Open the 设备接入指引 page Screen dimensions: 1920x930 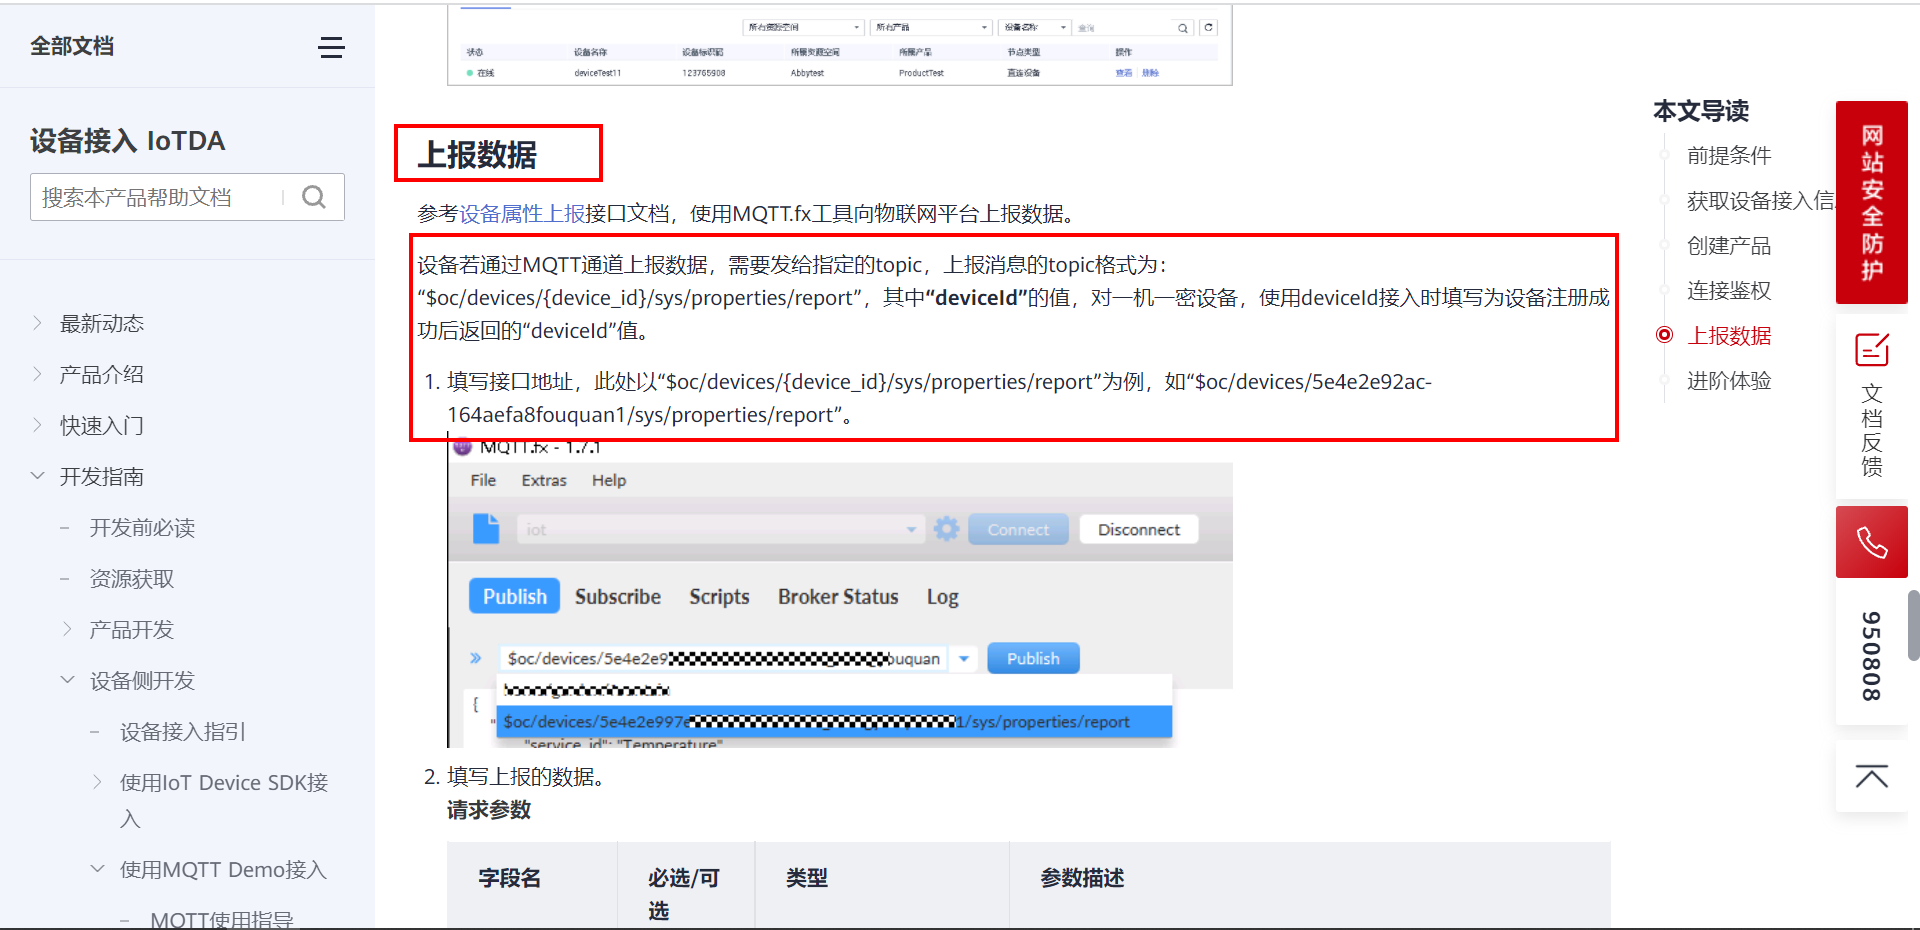183,731
